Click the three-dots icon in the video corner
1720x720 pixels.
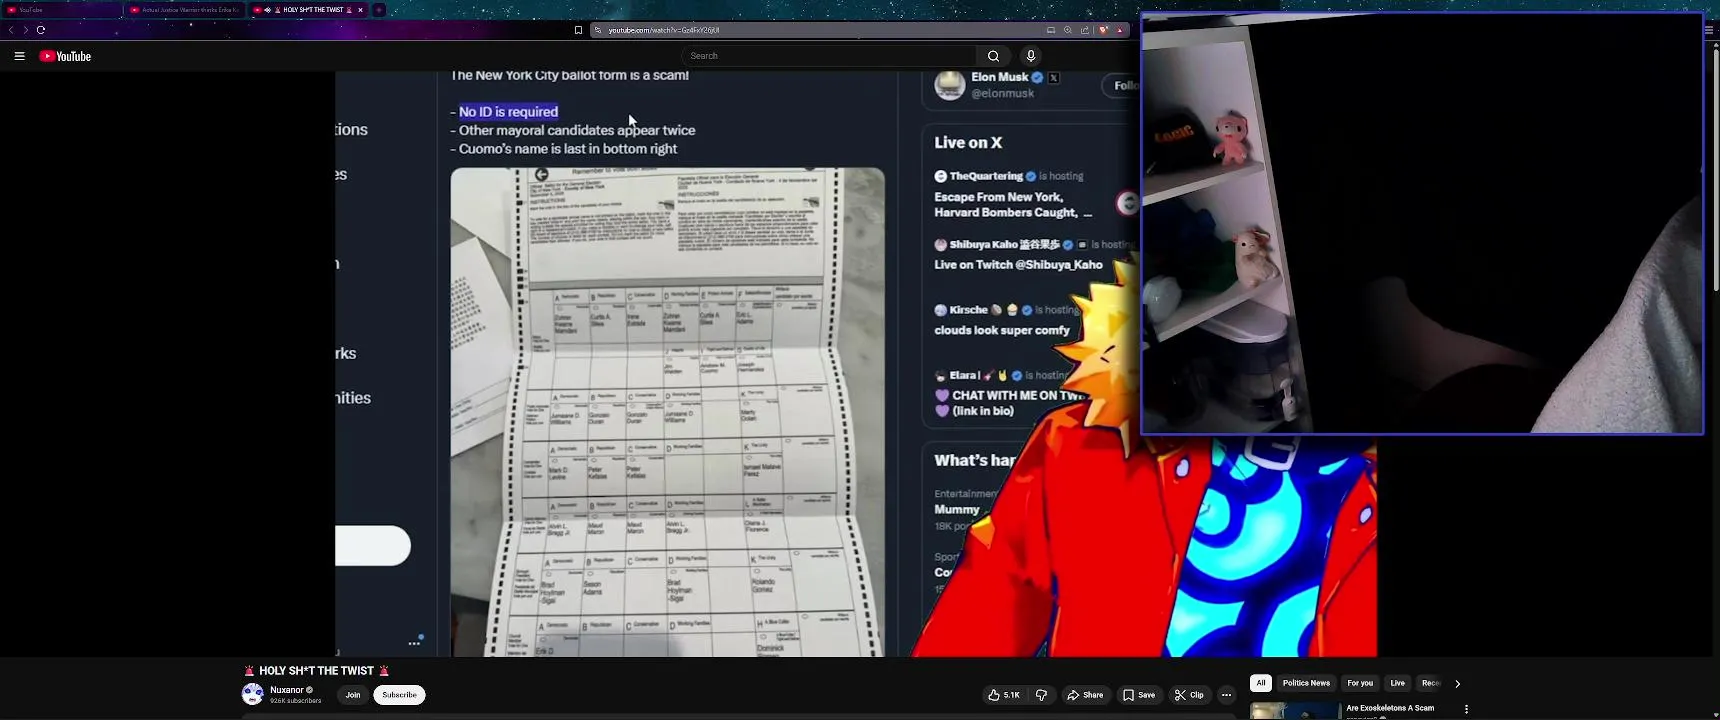[x=414, y=643]
